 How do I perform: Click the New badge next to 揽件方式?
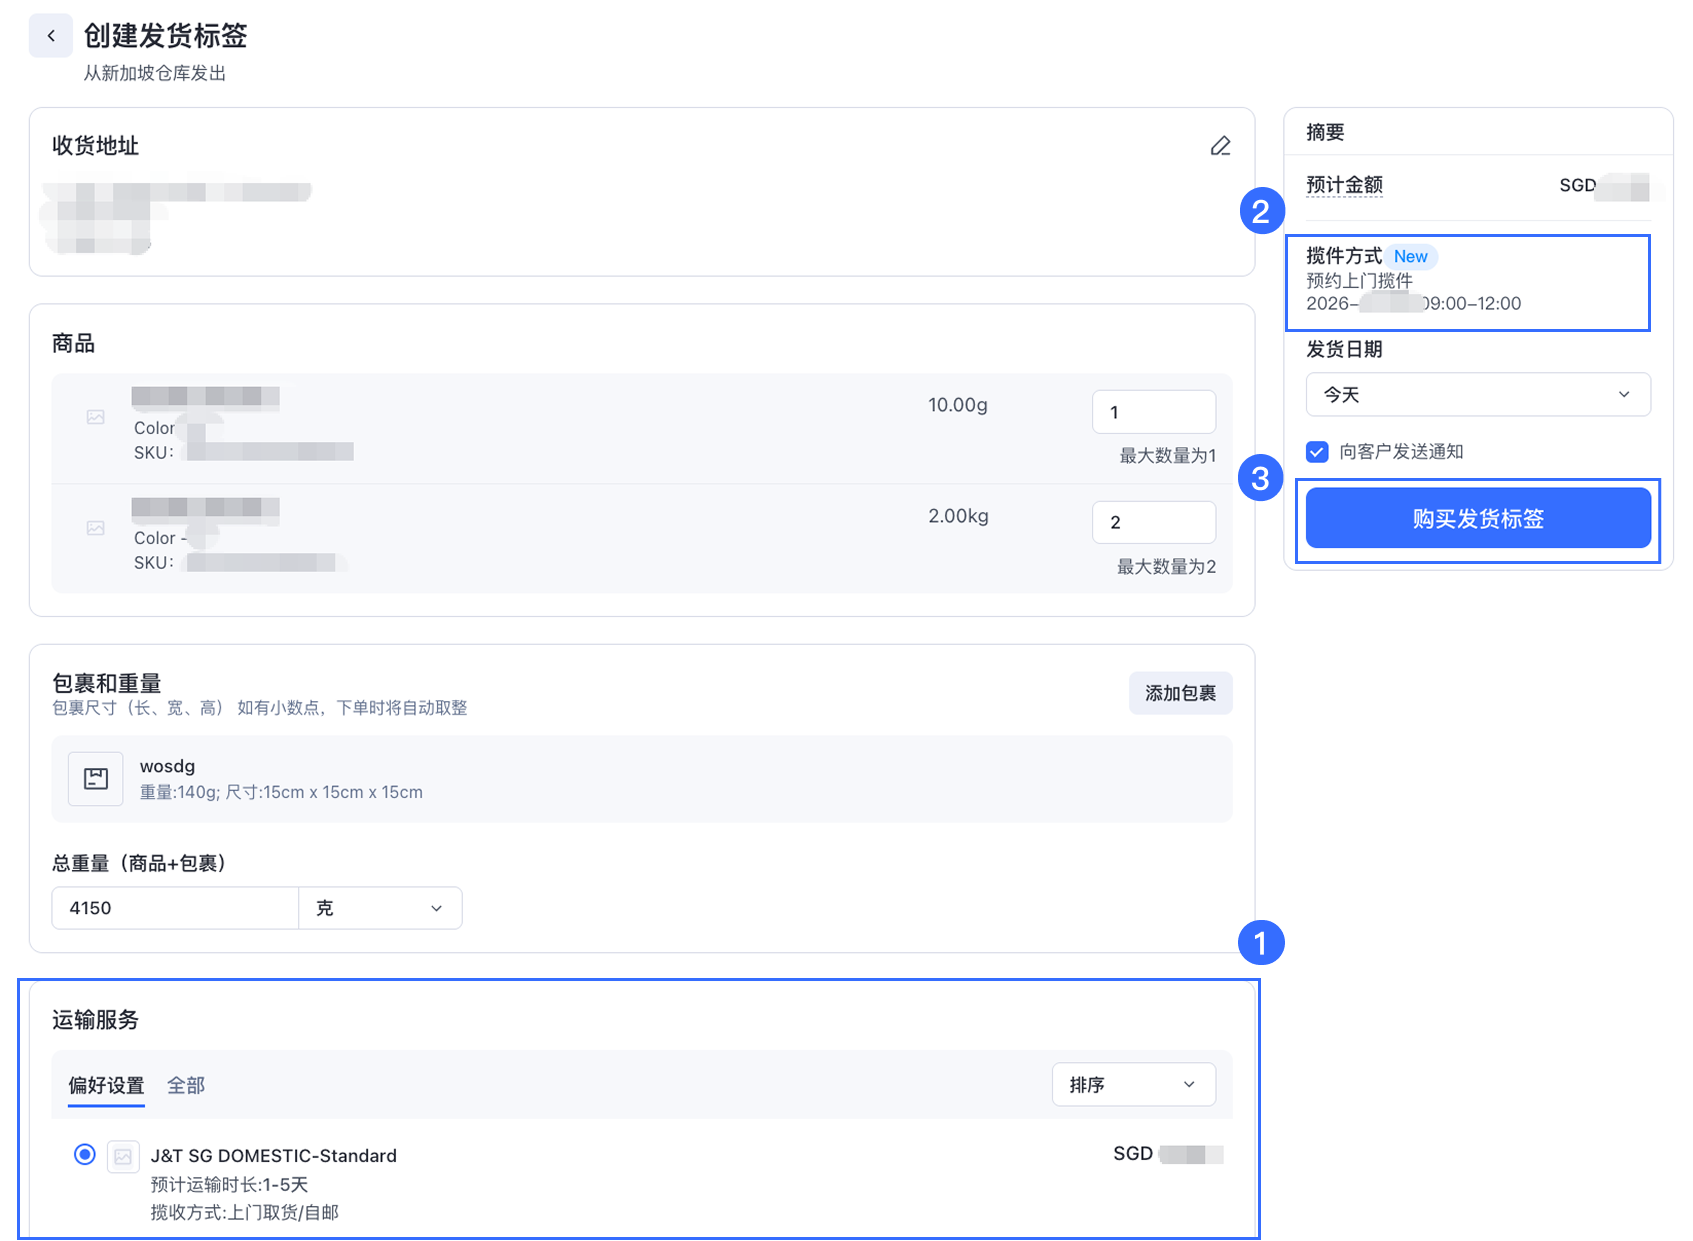1410,257
